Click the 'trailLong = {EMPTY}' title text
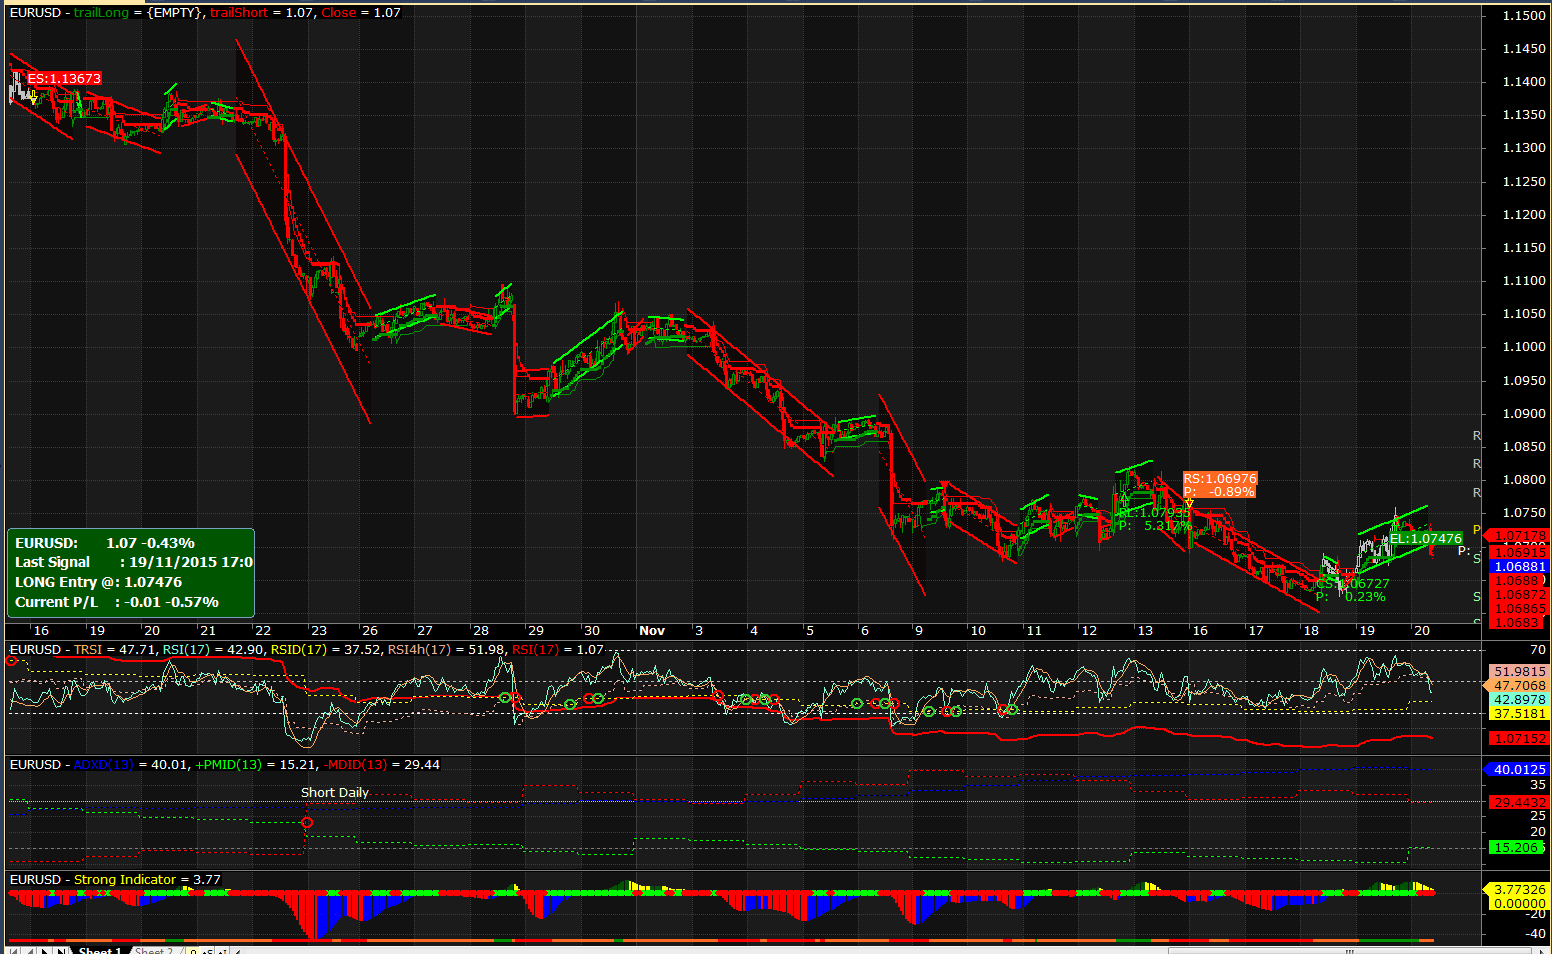The width and height of the screenshot is (1552, 954). [x=138, y=13]
